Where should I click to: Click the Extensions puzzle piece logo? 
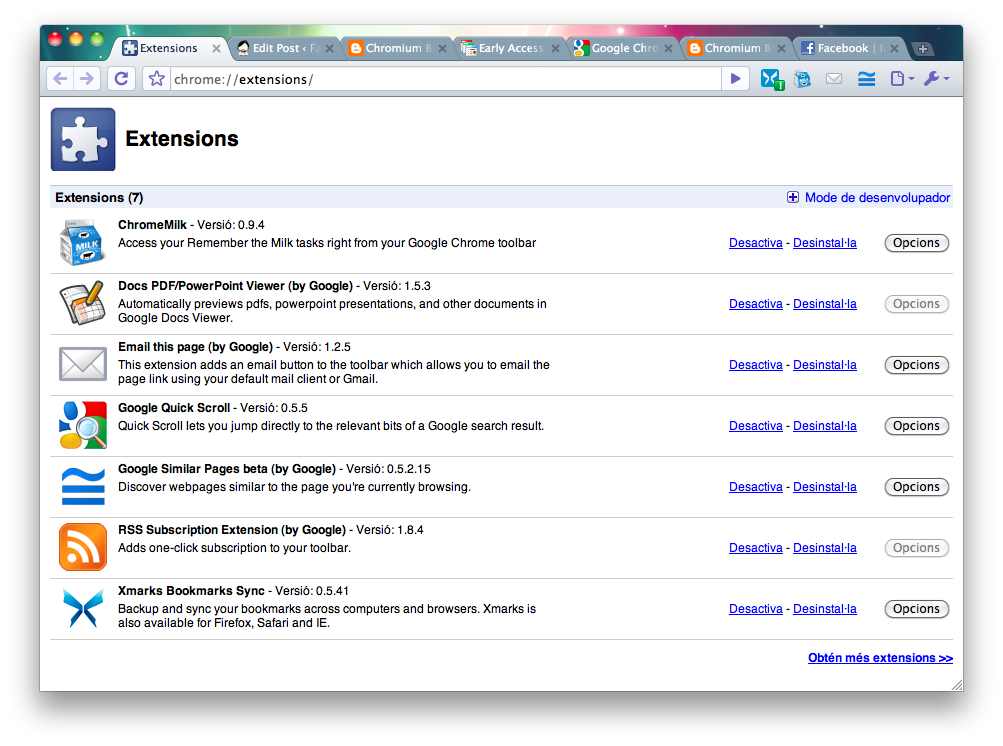coord(83,139)
